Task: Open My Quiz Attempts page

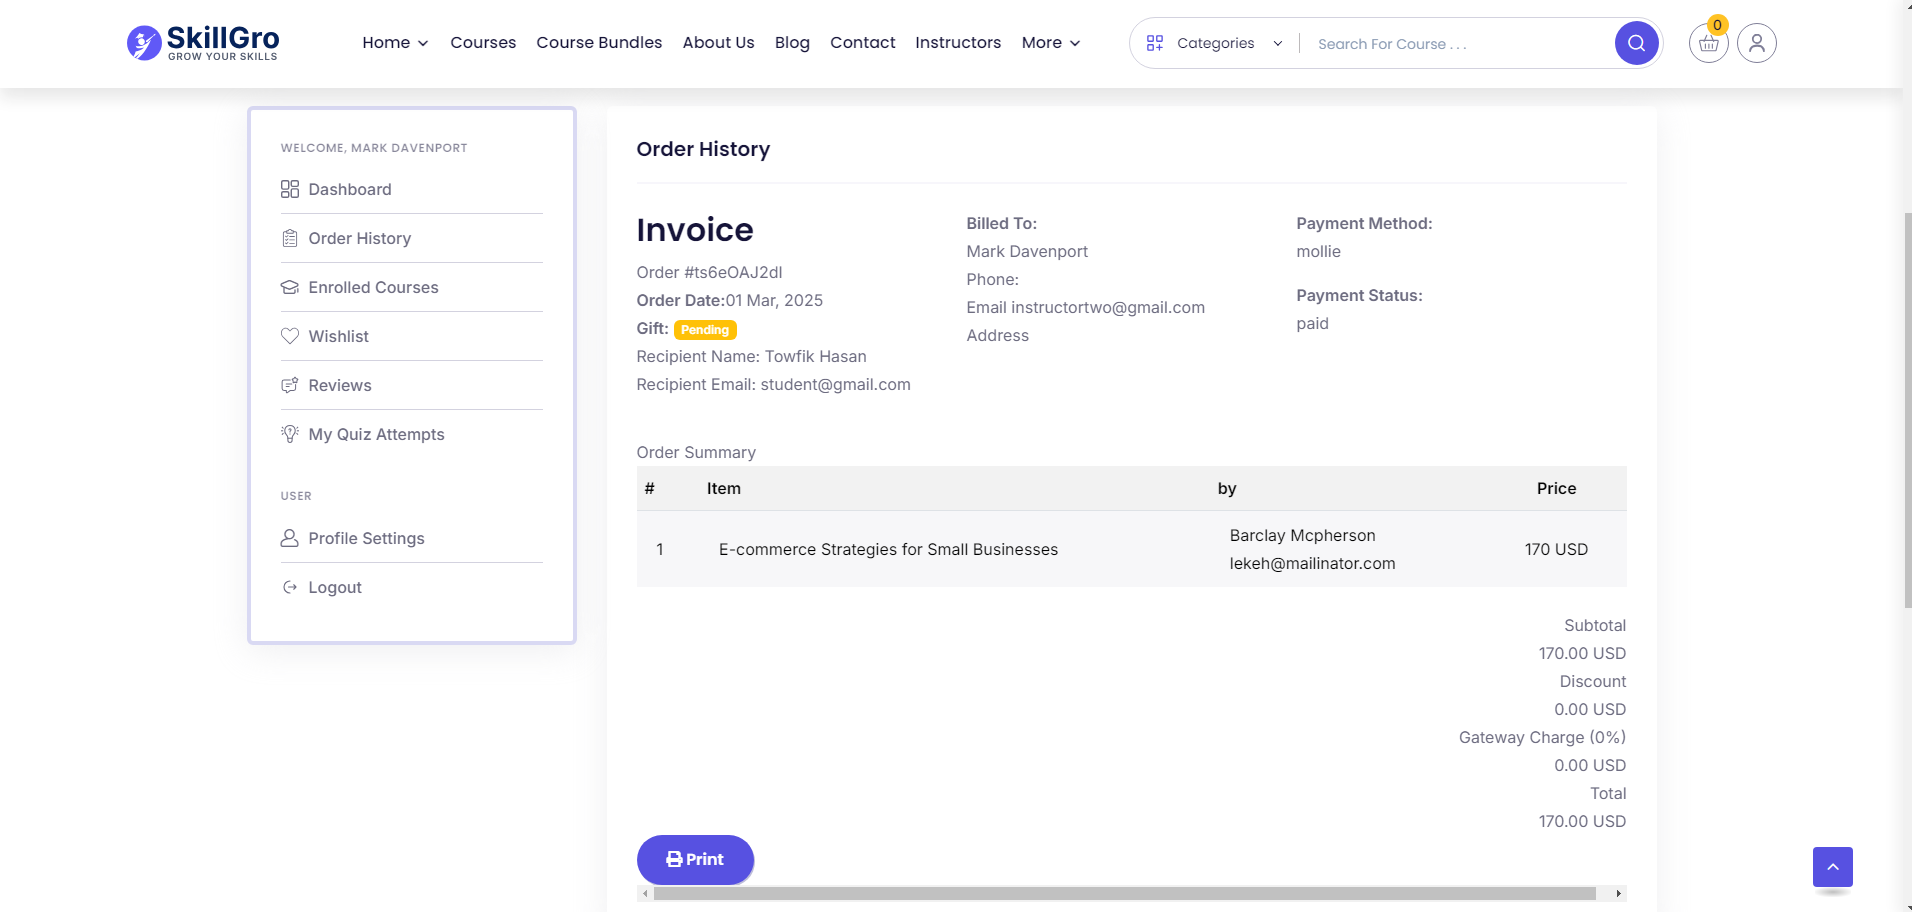Action: pos(376,435)
